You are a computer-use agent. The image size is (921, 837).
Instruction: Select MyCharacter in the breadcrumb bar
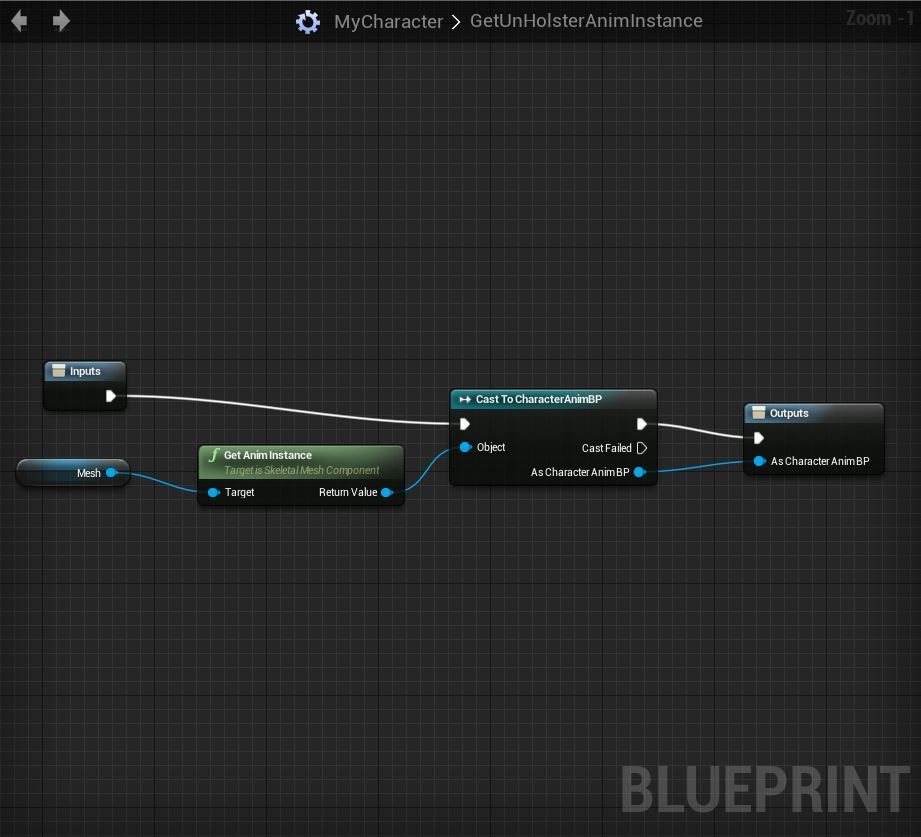[x=388, y=20]
